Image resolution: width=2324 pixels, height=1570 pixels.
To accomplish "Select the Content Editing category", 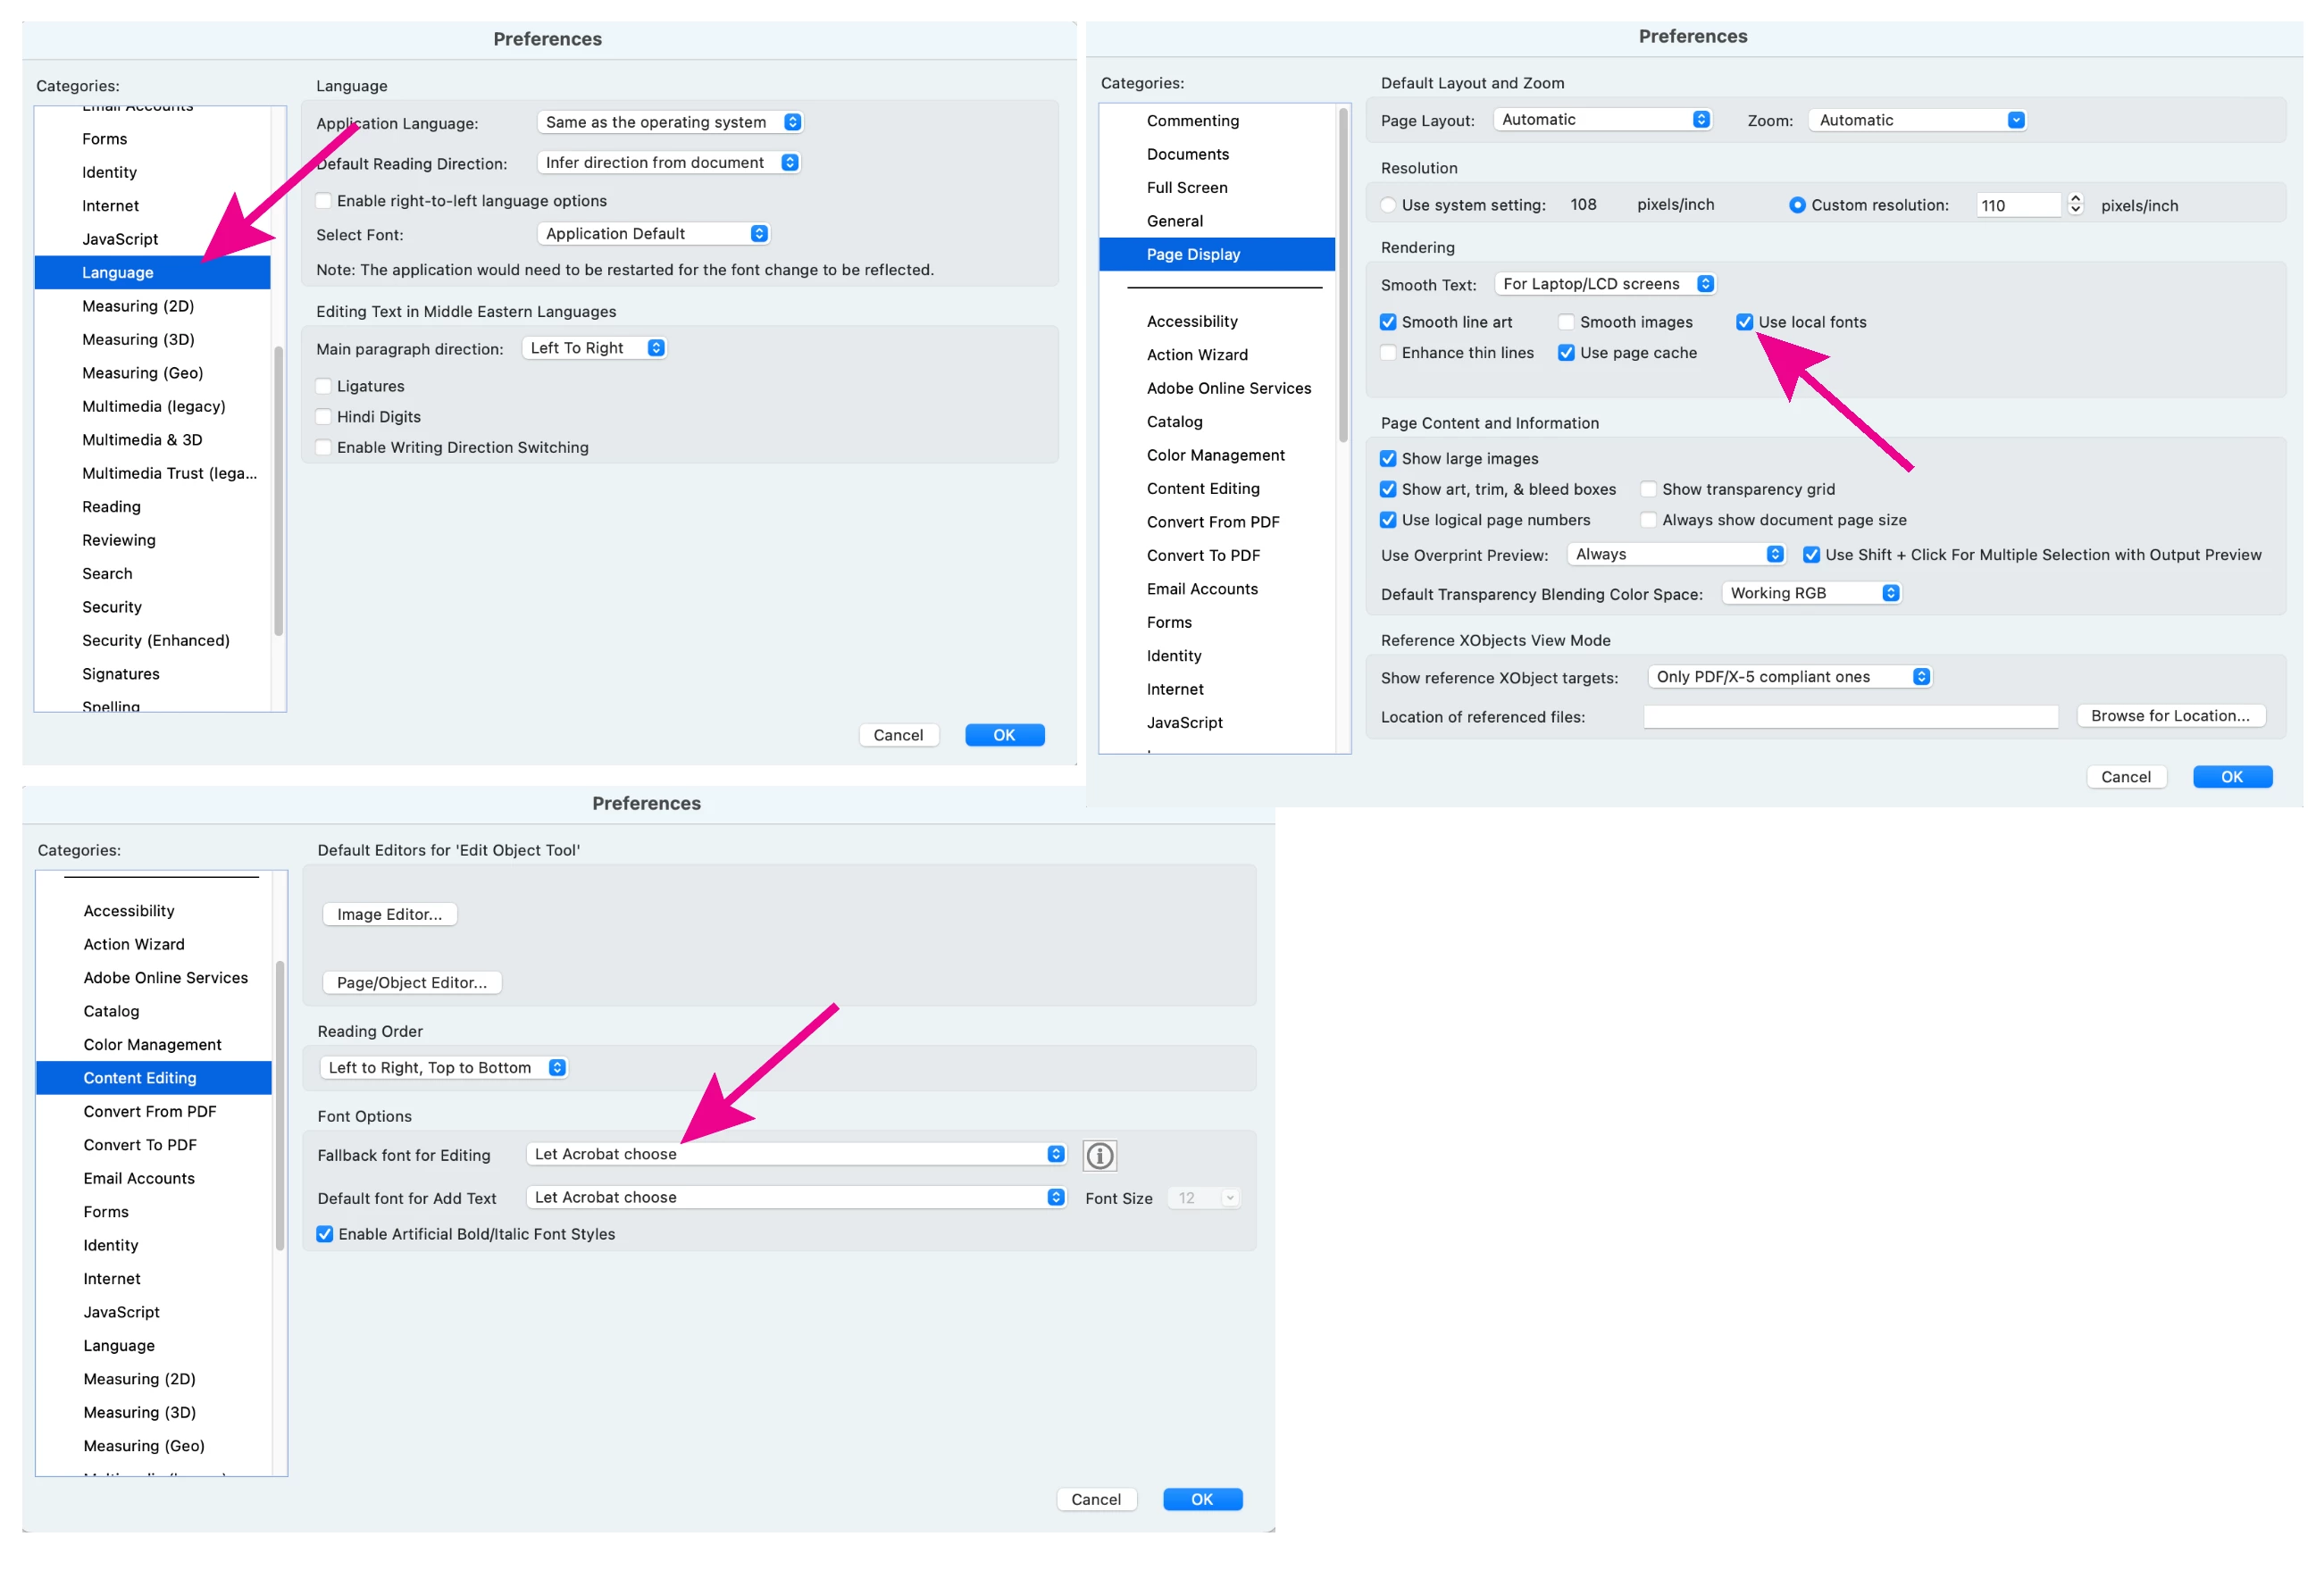I will click(x=140, y=1078).
